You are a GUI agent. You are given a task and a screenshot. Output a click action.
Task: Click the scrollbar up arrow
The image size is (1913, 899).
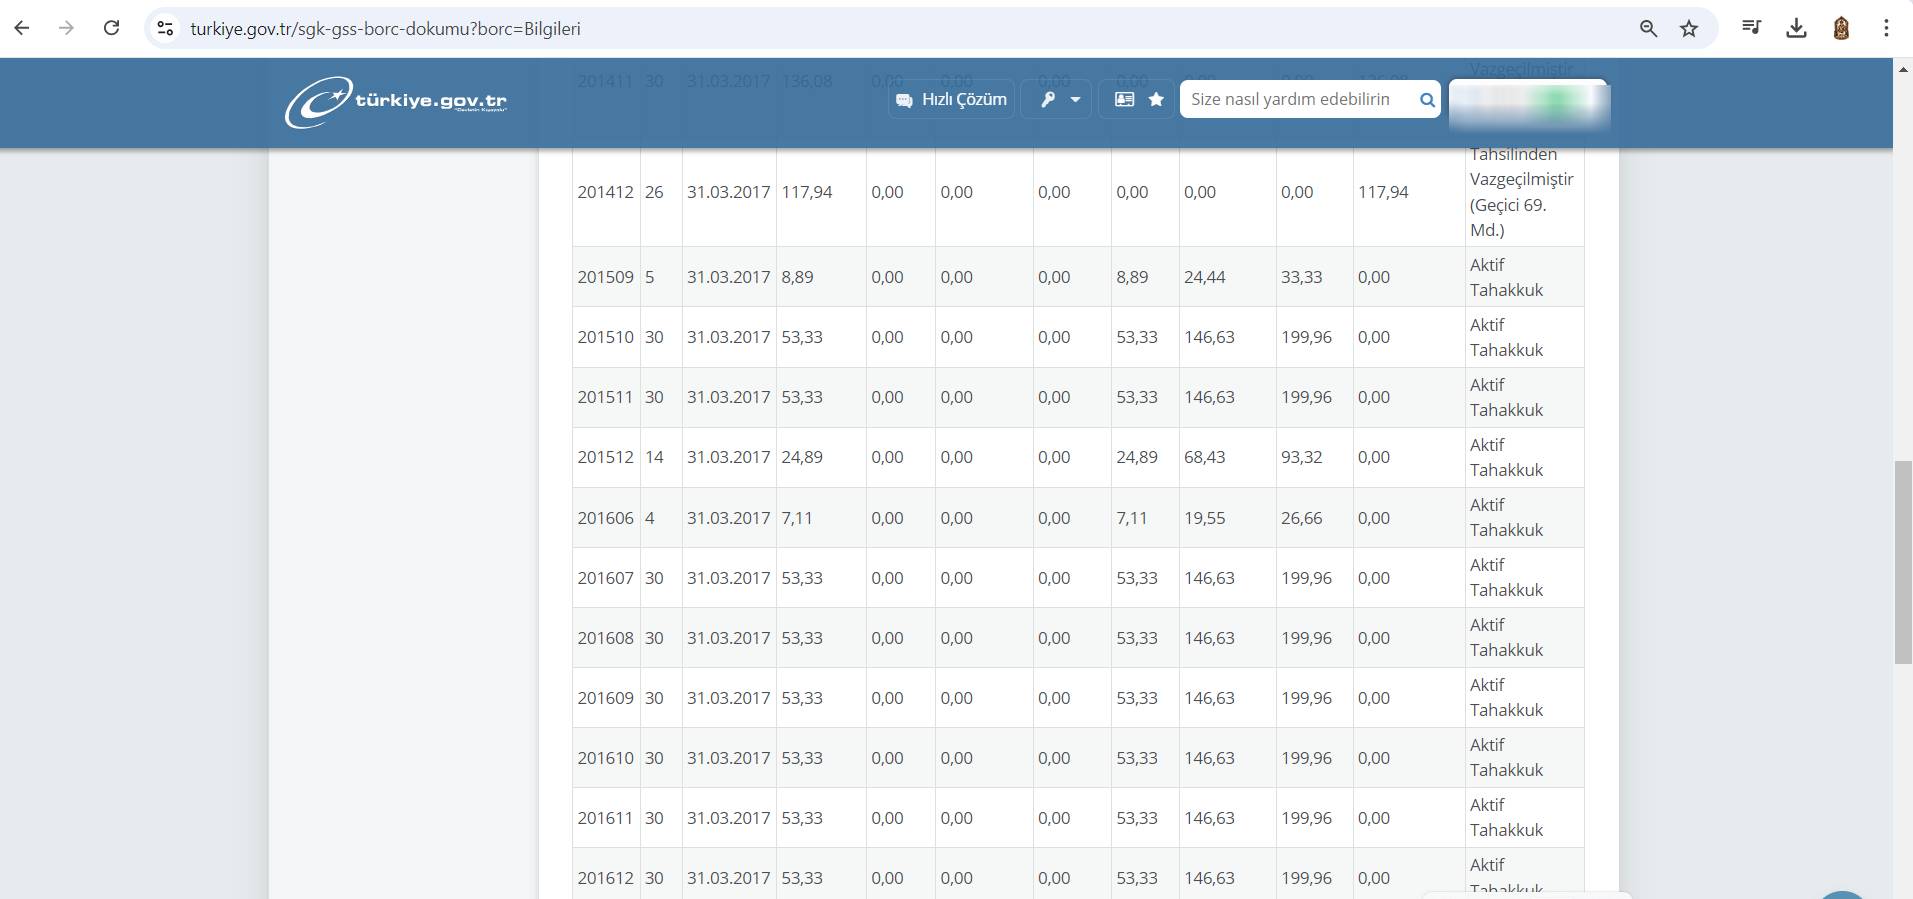click(x=1903, y=68)
